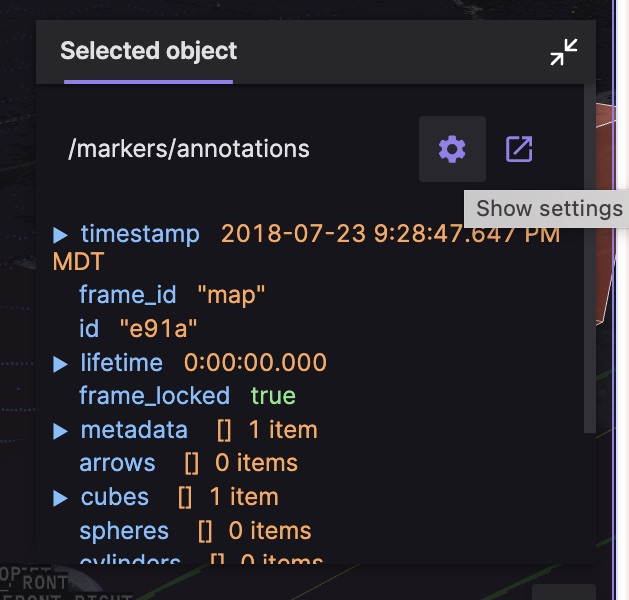Click the frame_id "map" value
The height and width of the screenshot is (600, 629).
point(232,295)
